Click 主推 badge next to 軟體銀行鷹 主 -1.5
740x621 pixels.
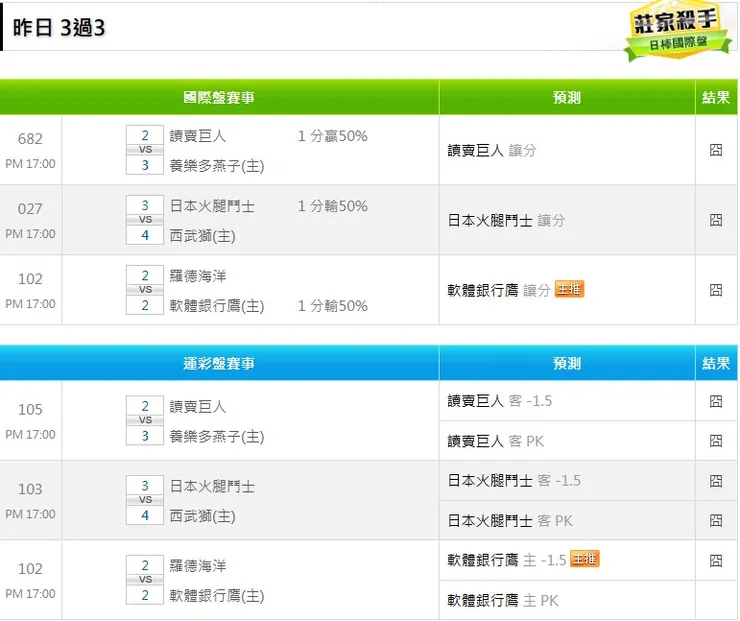point(585,559)
